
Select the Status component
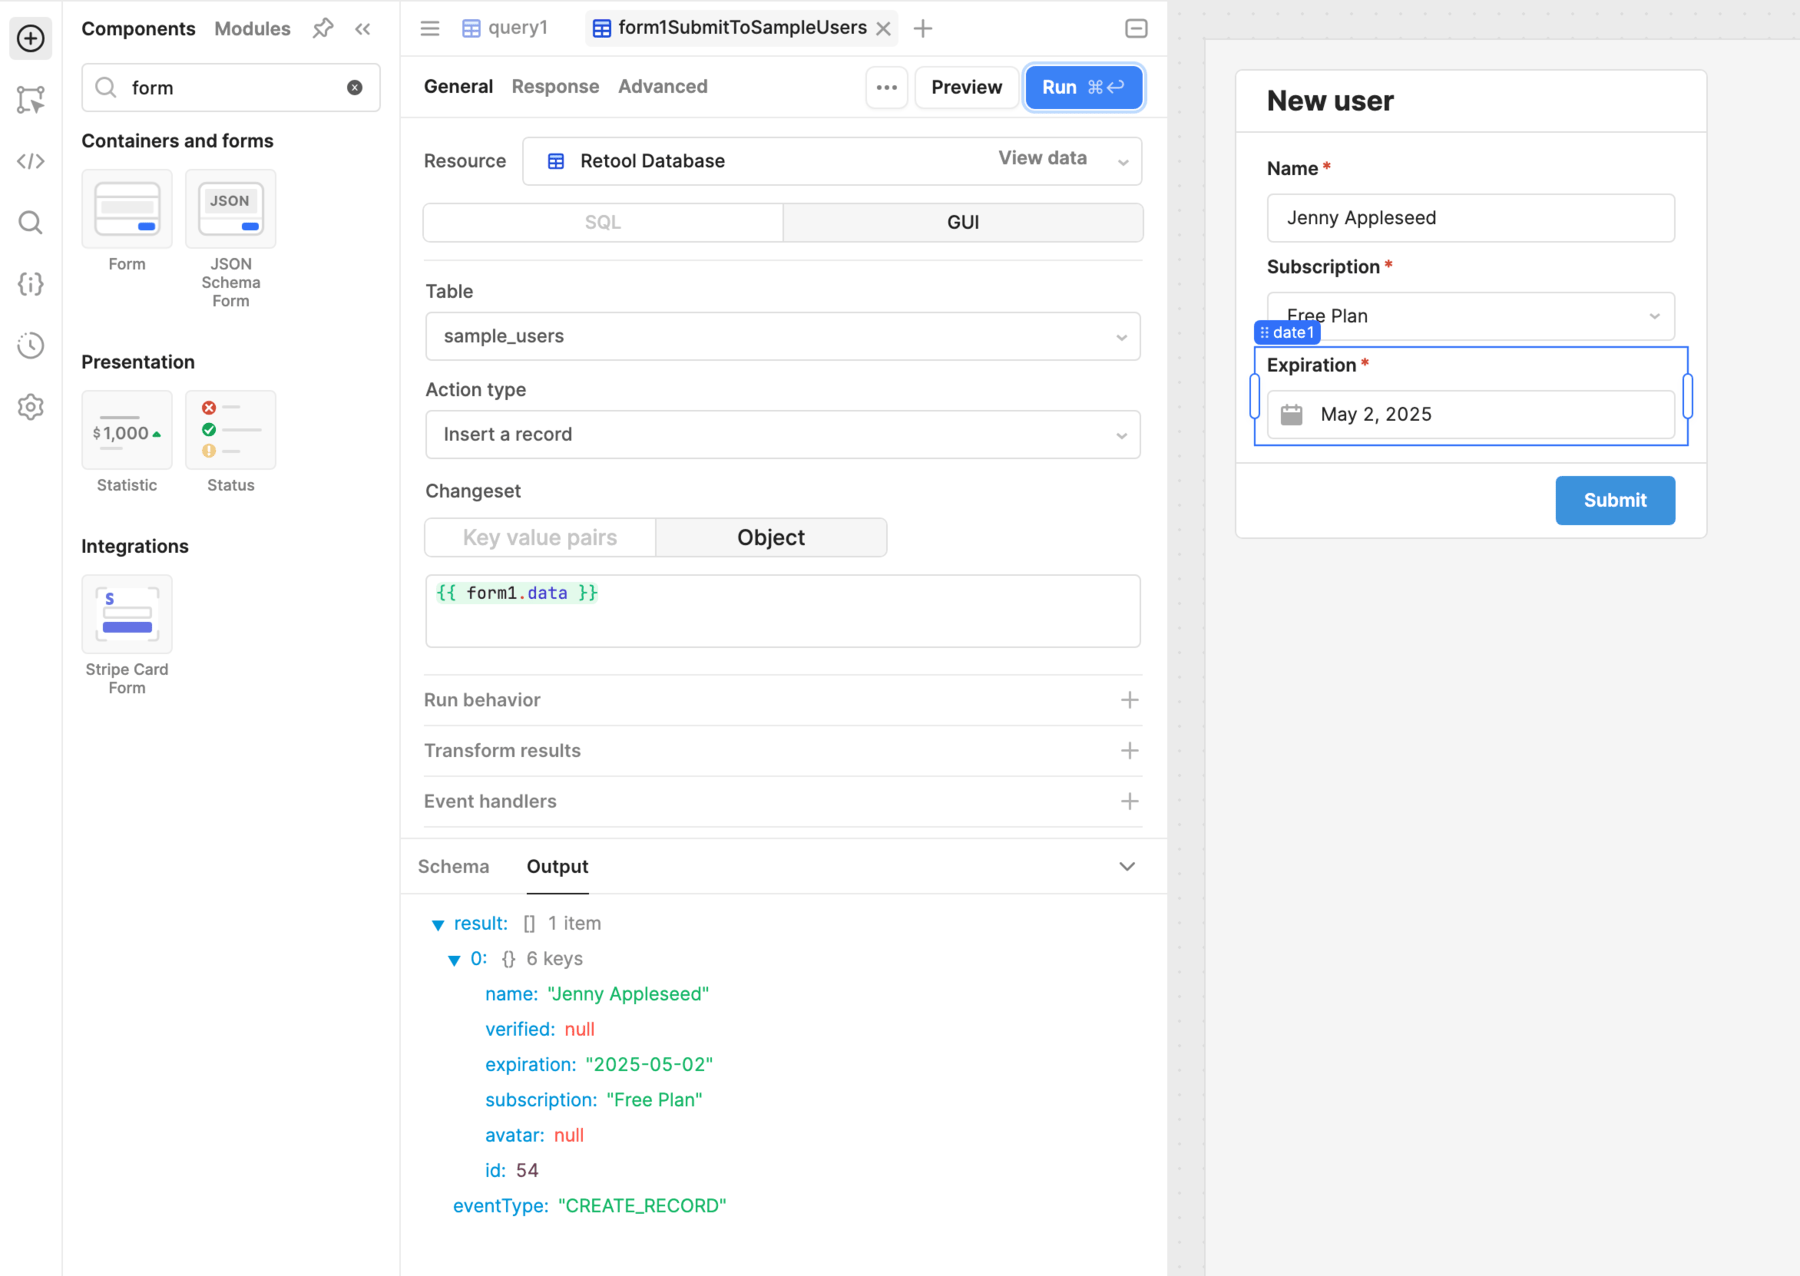pyautogui.click(x=231, y=430)
